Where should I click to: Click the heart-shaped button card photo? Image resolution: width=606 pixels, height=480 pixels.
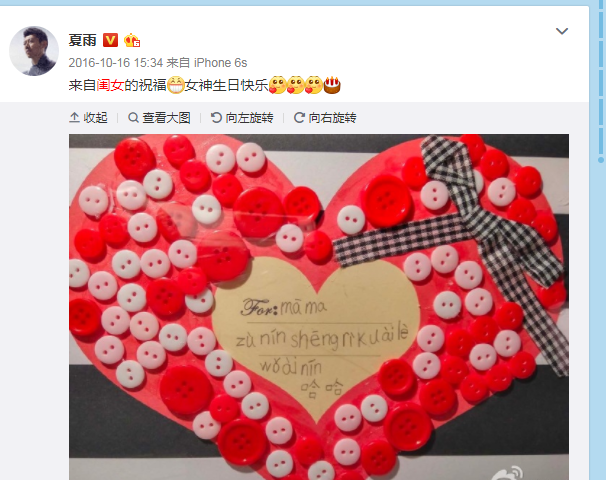pos(319,307)
